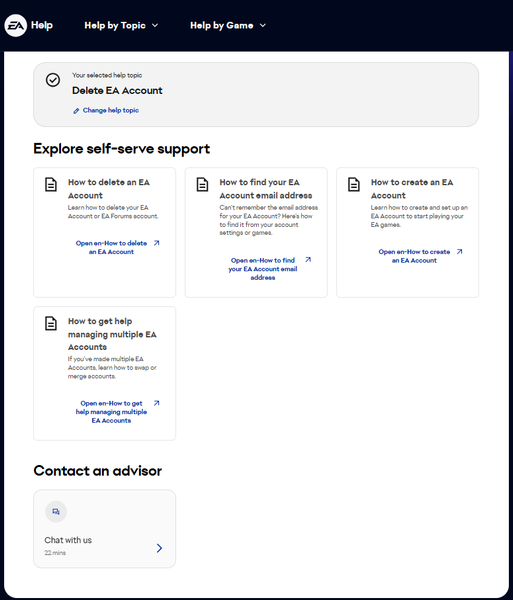The image size is (513, 600).
Task: Click document icon on managing multiple EA Accounts card
Action: pos(51,323)
